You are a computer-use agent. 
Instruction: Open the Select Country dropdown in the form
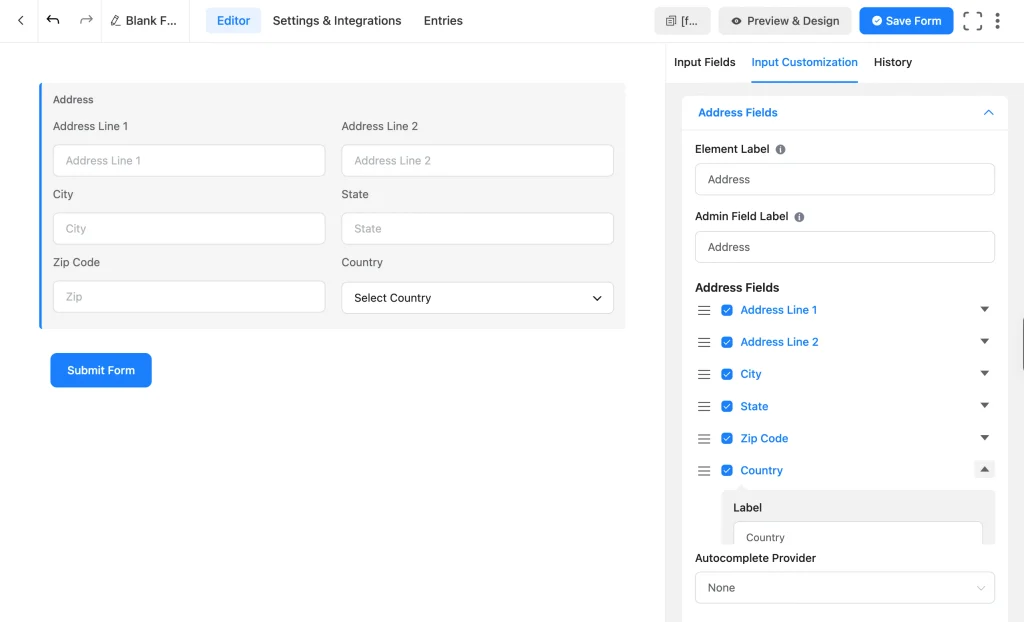477,298
